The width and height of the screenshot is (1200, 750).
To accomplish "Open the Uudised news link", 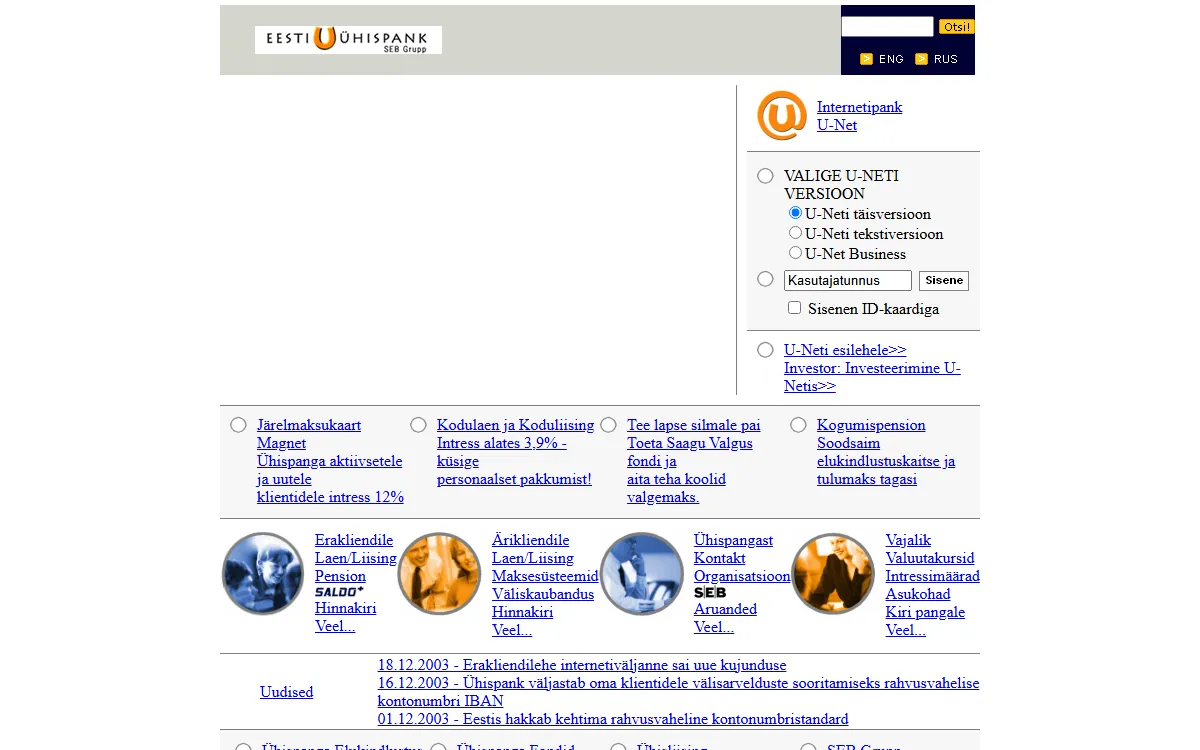I will click(x=286, y=692).
